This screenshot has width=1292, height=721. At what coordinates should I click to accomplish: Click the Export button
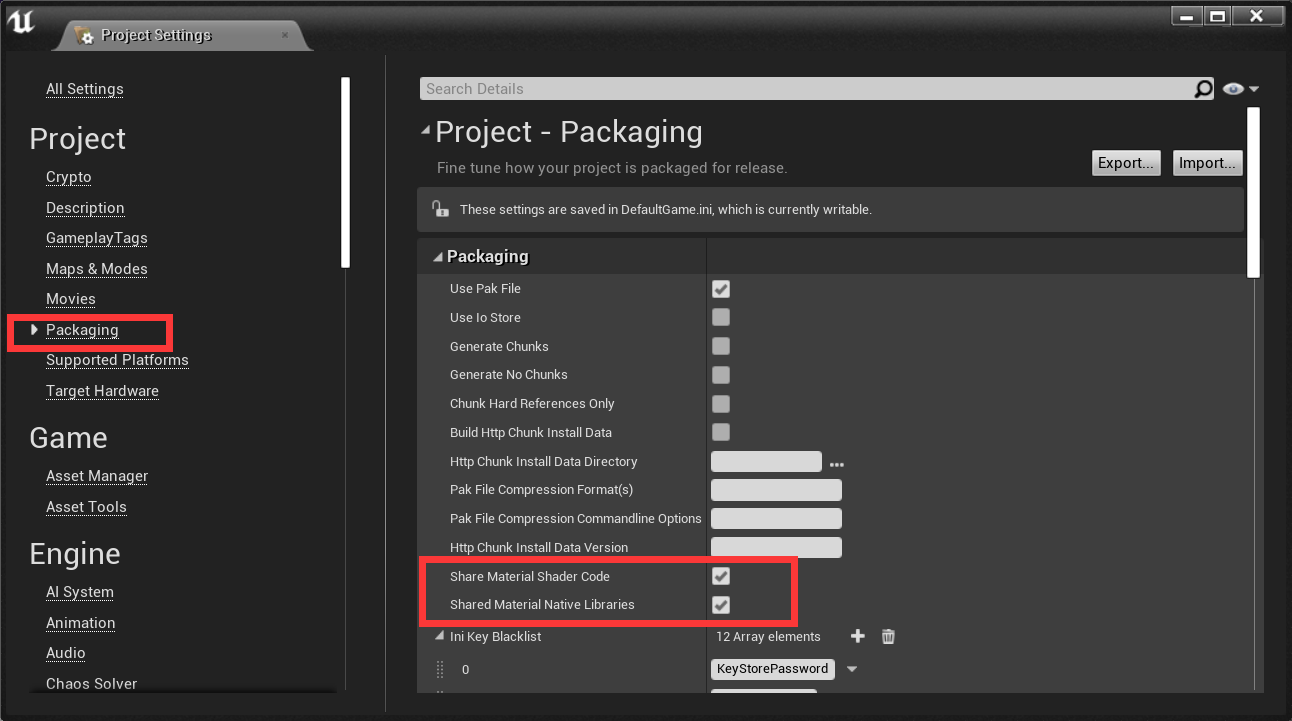point(1125,162)
